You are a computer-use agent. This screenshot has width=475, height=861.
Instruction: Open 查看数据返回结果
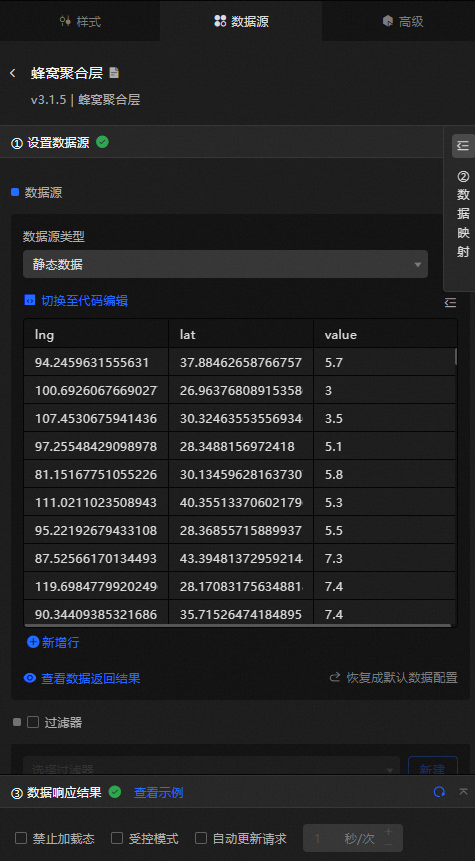pyautogui.click(x=91, y=678)
